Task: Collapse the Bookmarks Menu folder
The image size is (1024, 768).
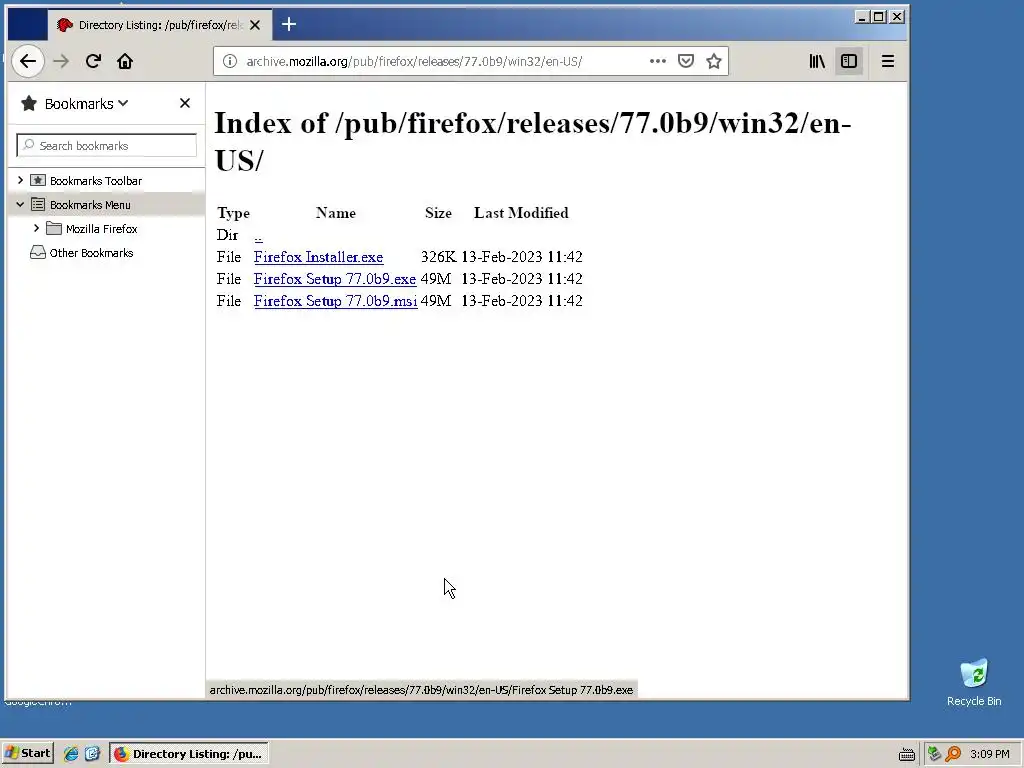Action: [20, 204]
